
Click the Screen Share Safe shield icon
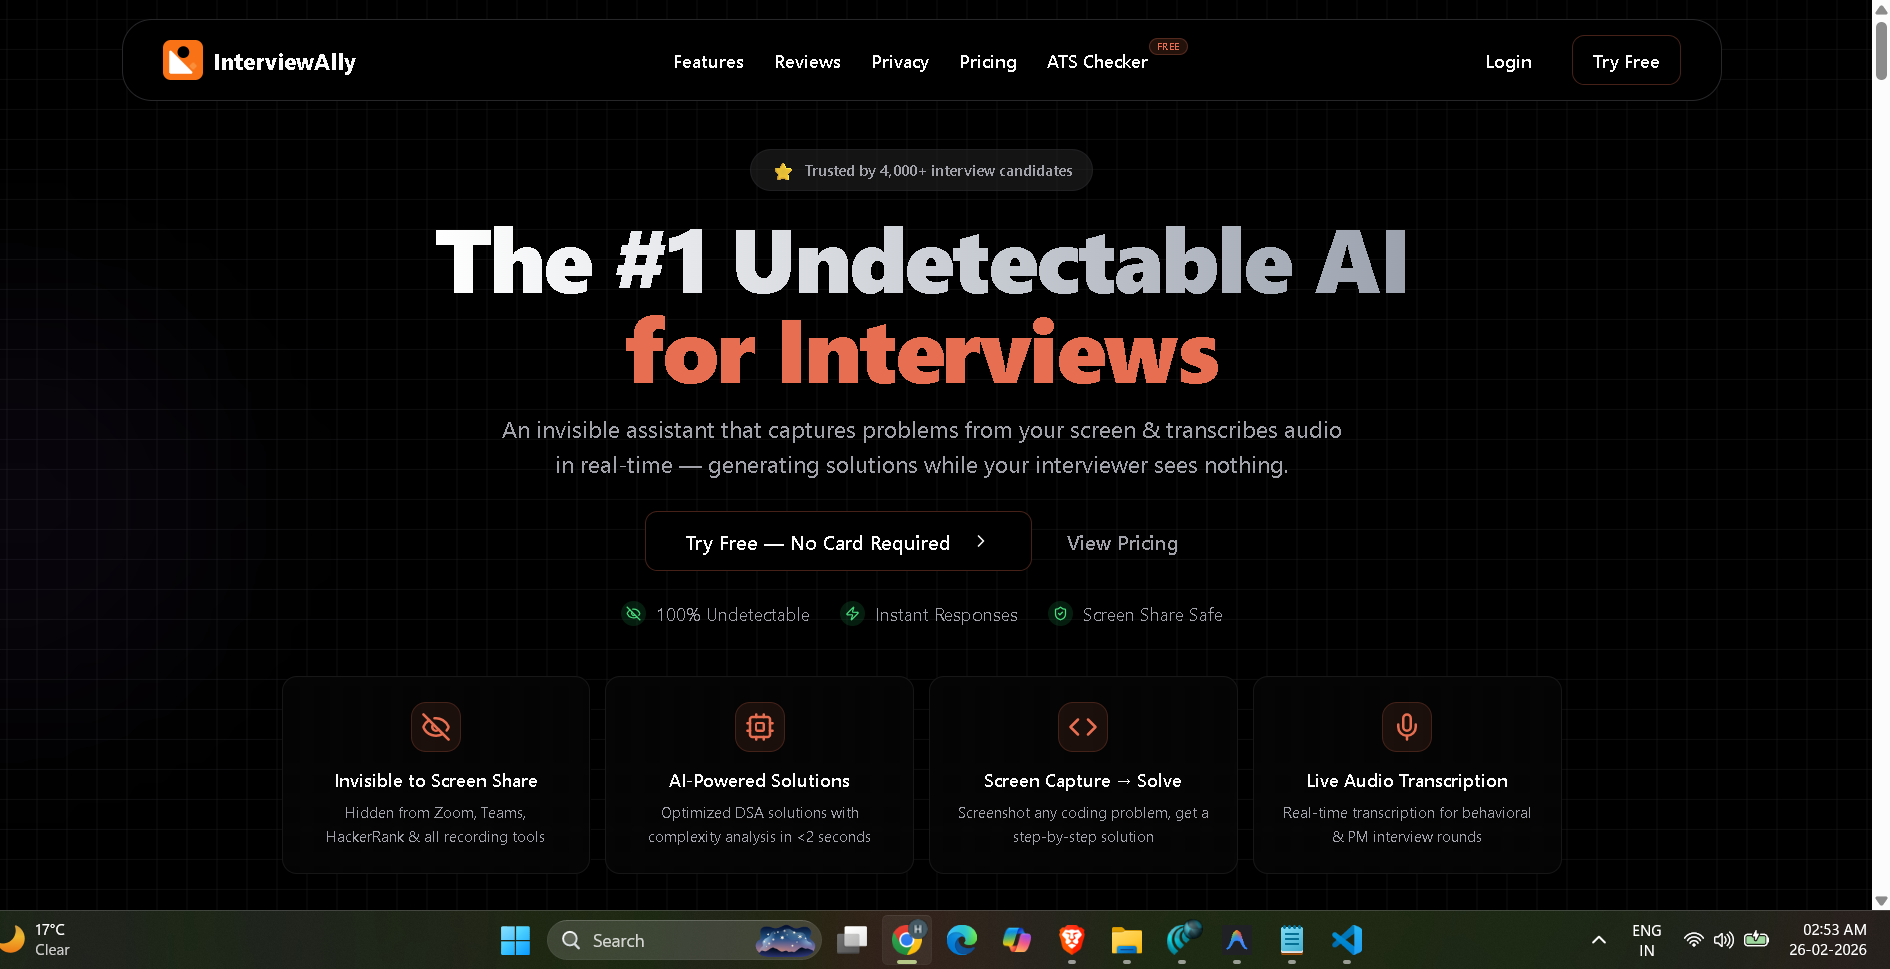click(1060, 614)
